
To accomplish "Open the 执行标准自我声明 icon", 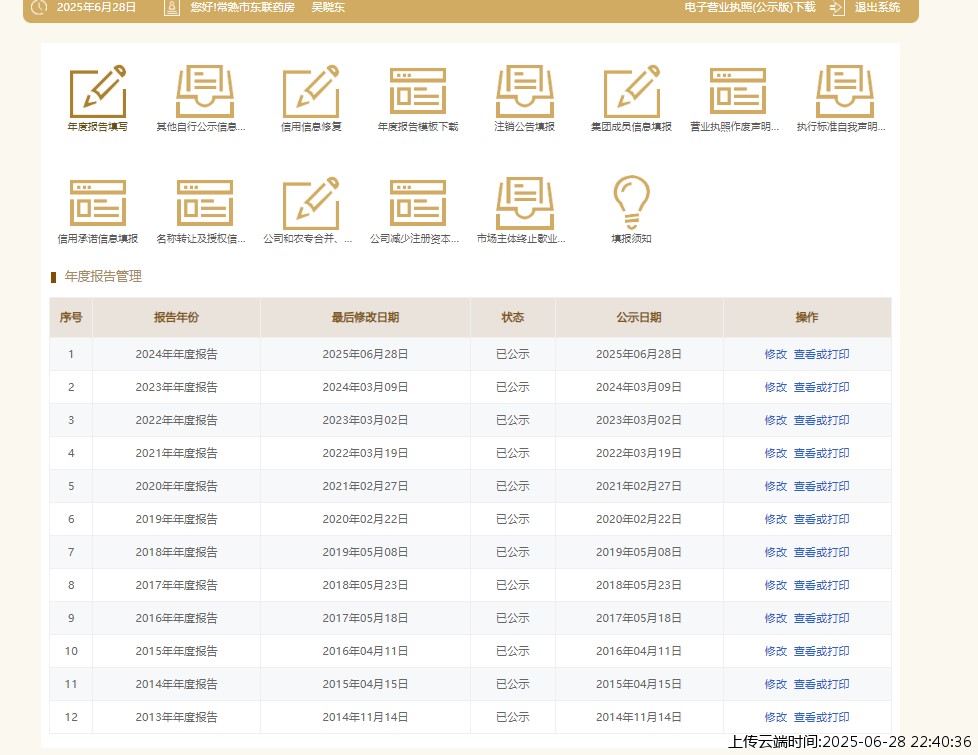I will (x=845, y=92).
